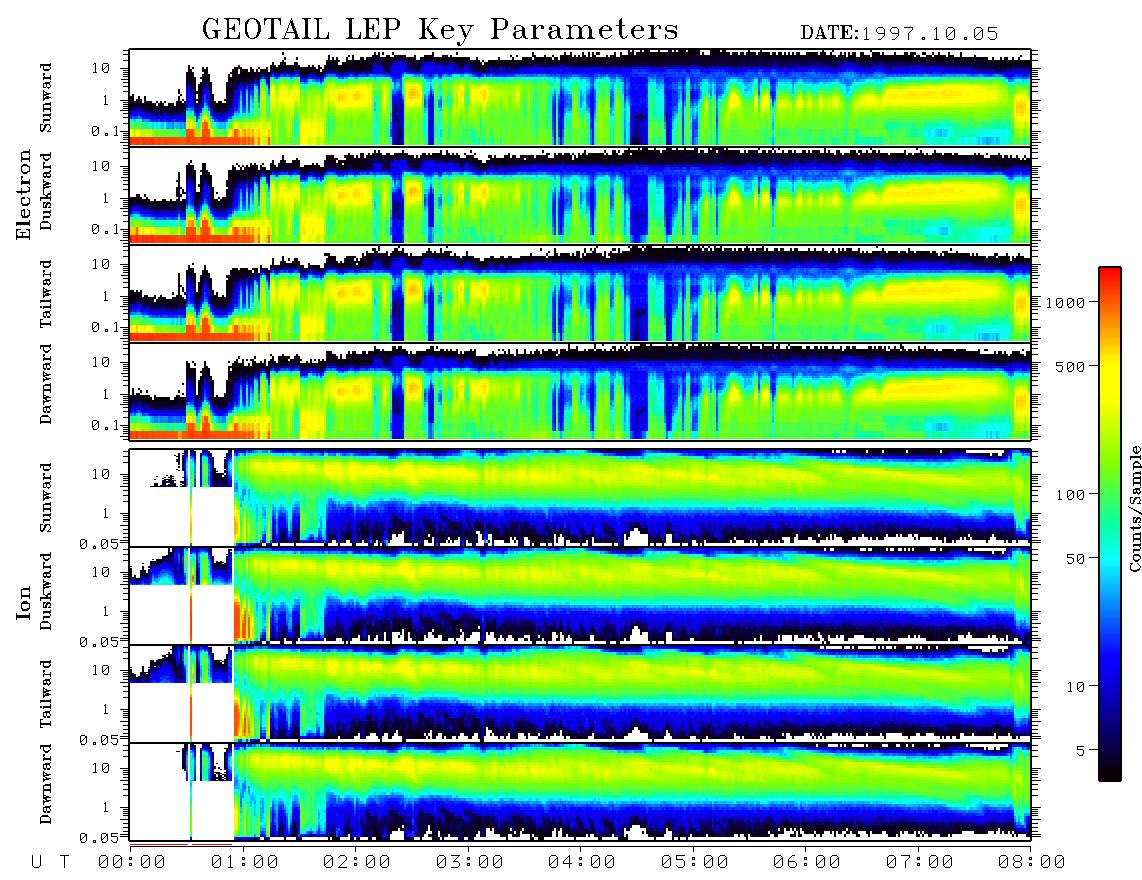This screenshot has height=880, width=1142.
Task: Select the 02:00 time tick label
Action: pyautogui.click(x=357, y=862)
